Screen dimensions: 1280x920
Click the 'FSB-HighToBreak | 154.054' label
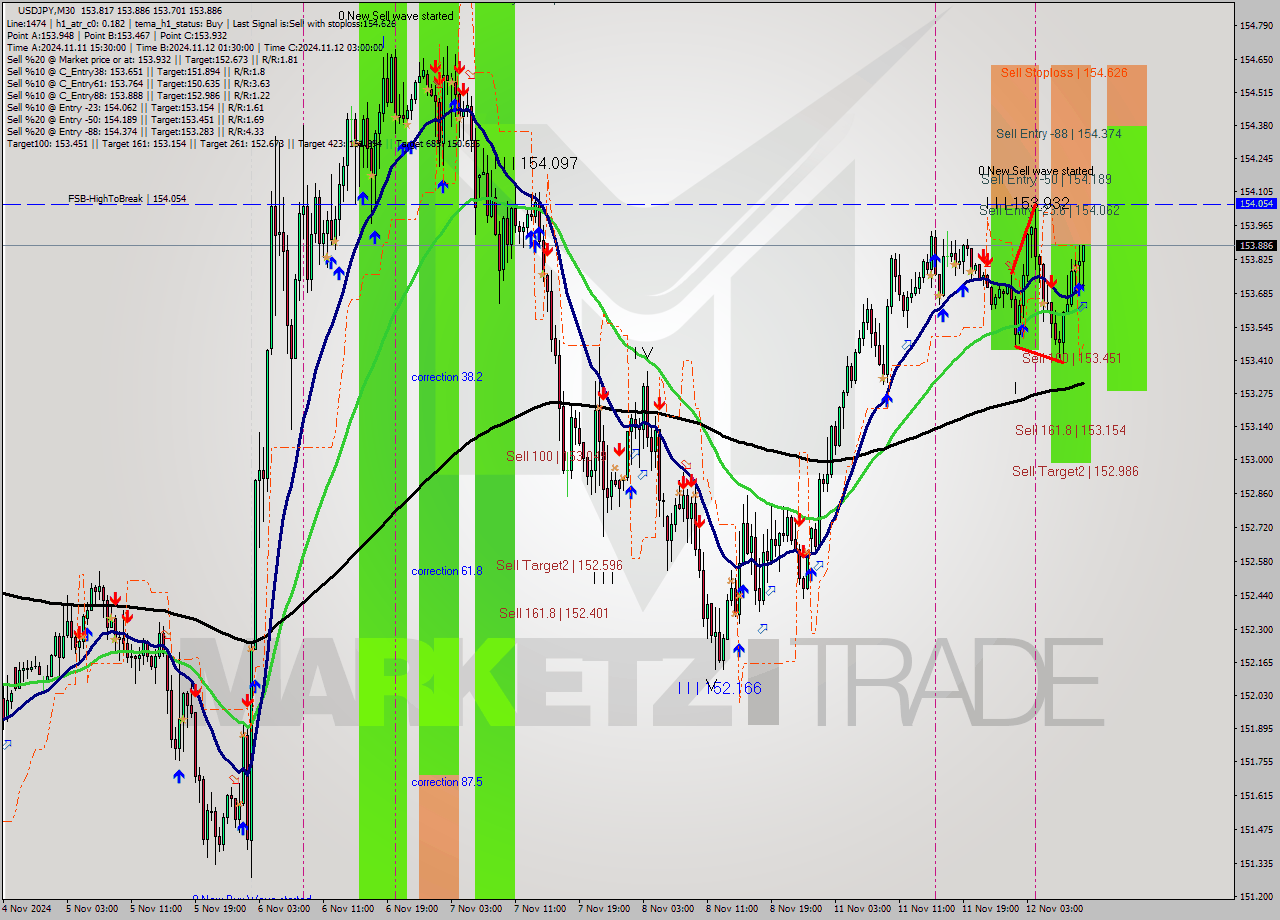point(127,199)
